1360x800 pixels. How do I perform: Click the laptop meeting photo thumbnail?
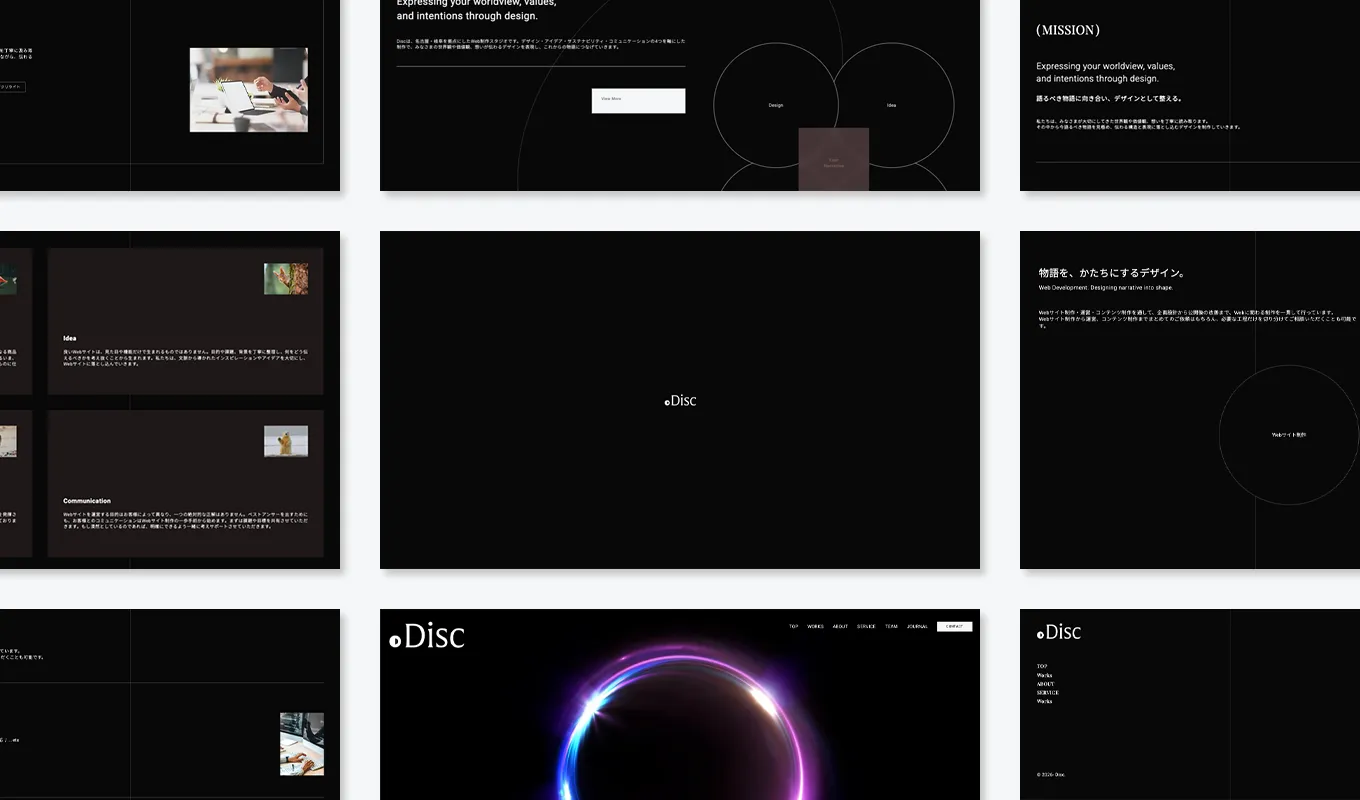tap(248, 89)
